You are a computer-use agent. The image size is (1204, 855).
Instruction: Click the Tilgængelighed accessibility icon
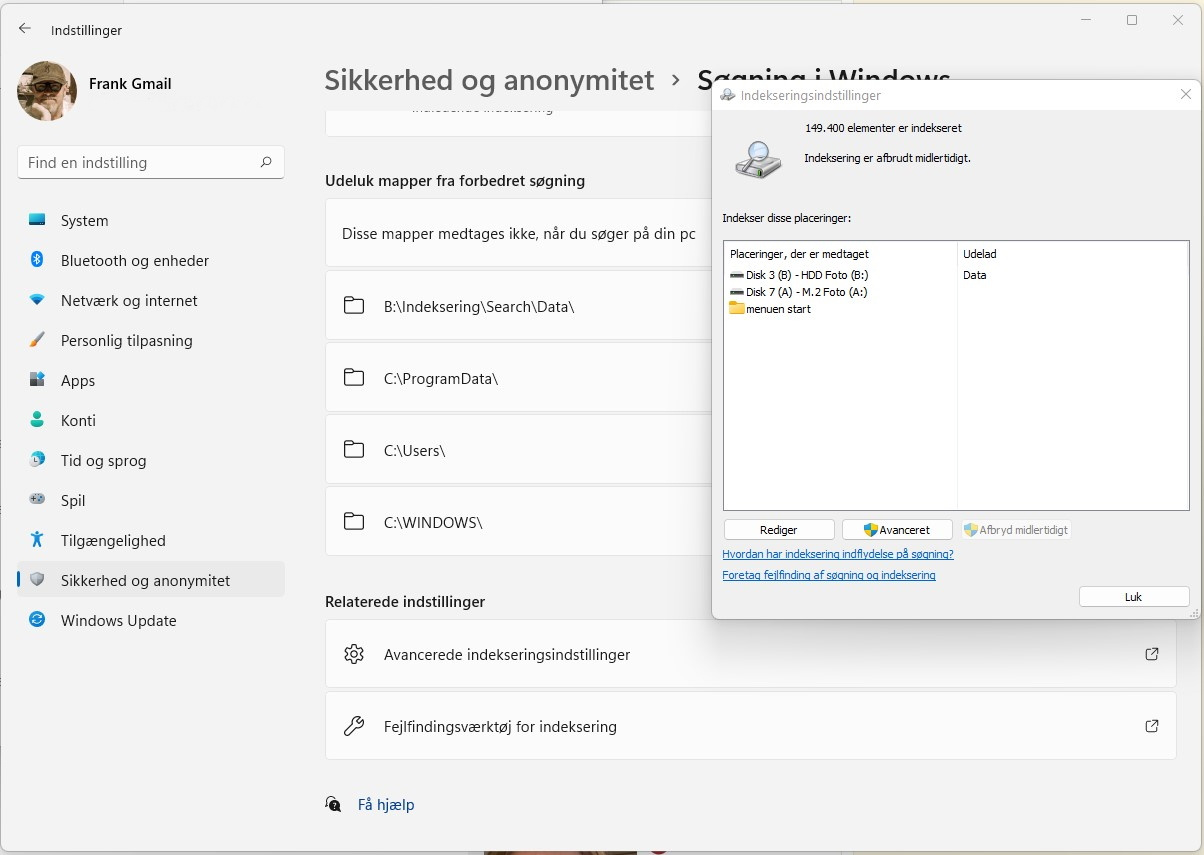[x=37, y=540]
